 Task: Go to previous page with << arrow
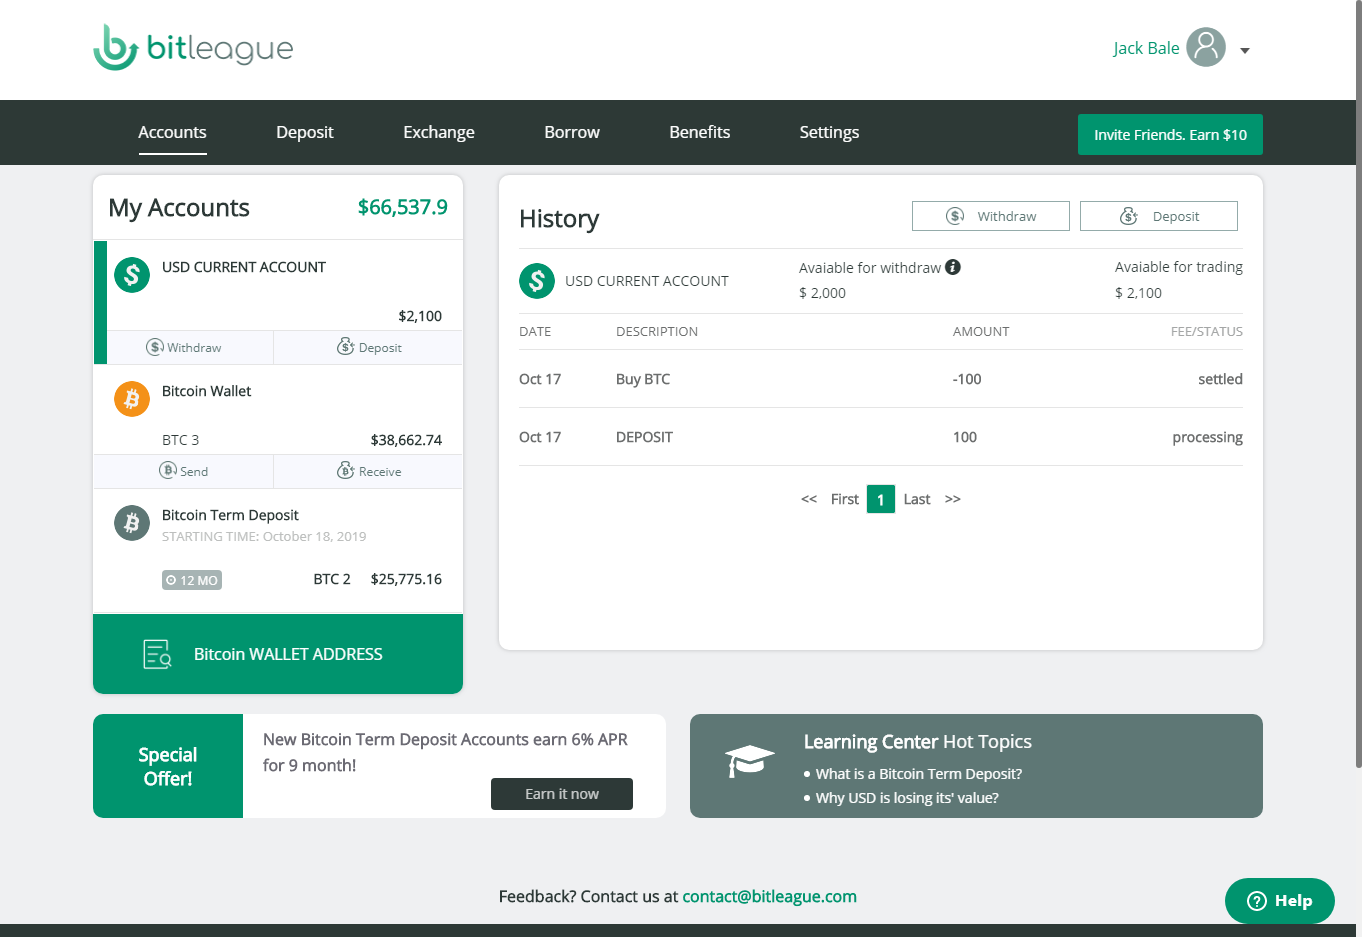809,499
